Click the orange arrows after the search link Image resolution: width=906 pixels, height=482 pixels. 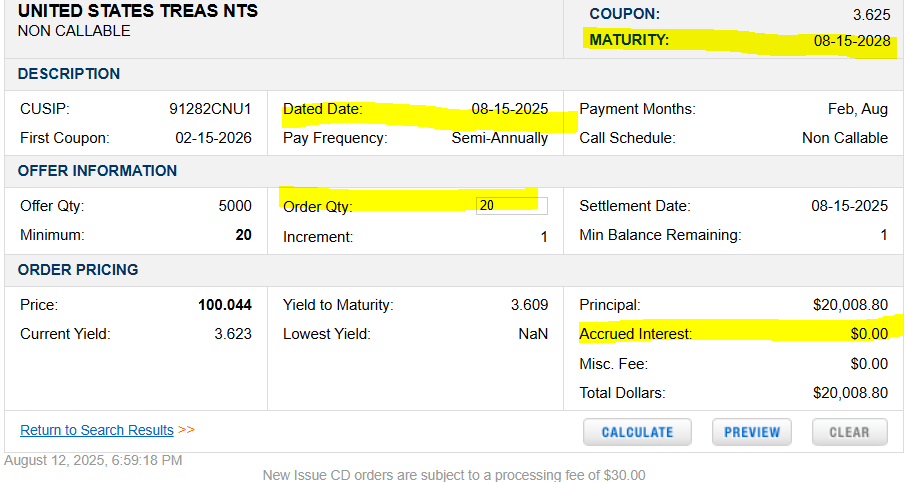pyautogui.click(x=187, y=430)
